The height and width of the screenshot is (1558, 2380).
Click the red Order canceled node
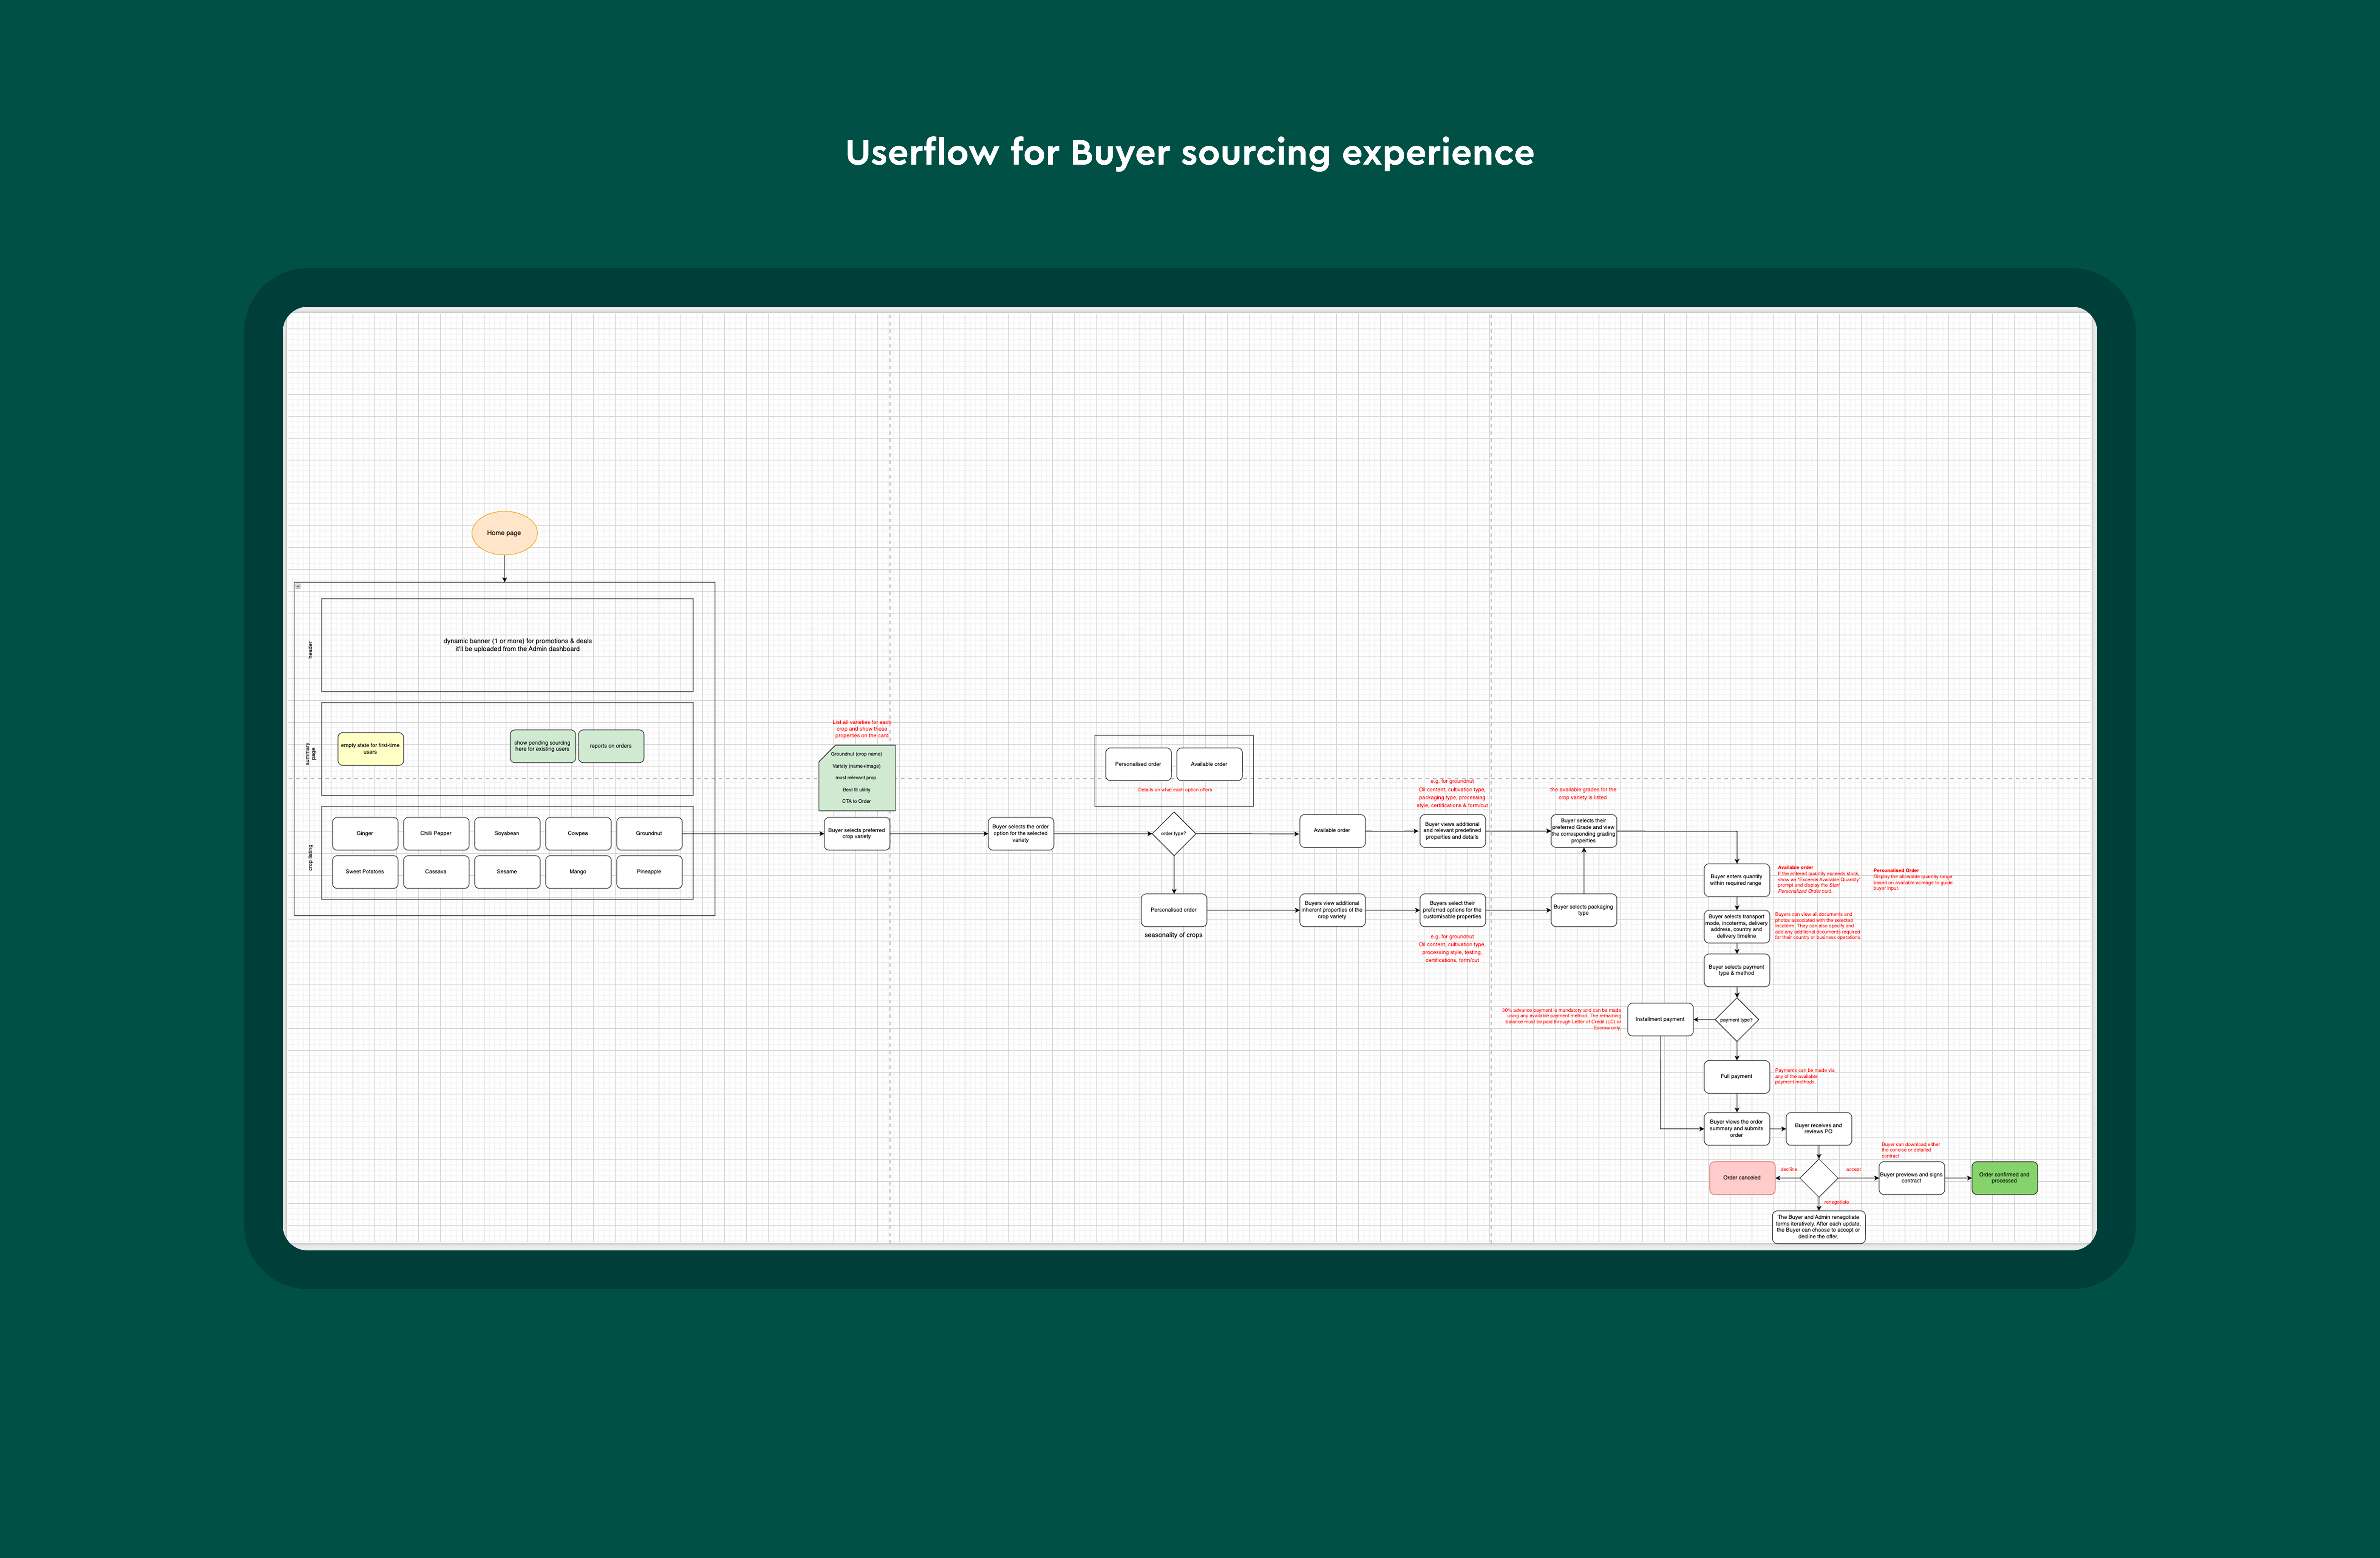[1742, 1178]
